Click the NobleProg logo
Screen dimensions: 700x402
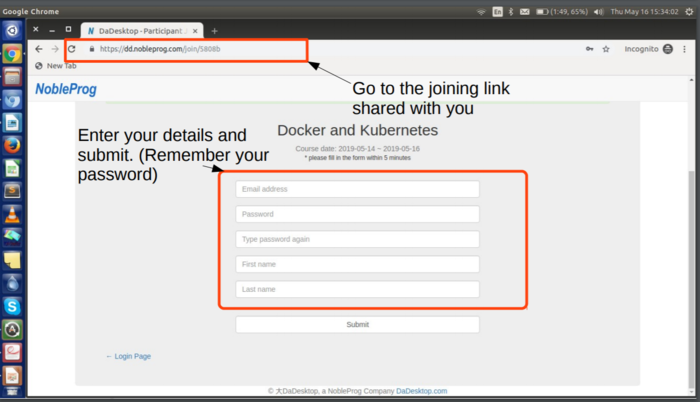pos(66,89)
